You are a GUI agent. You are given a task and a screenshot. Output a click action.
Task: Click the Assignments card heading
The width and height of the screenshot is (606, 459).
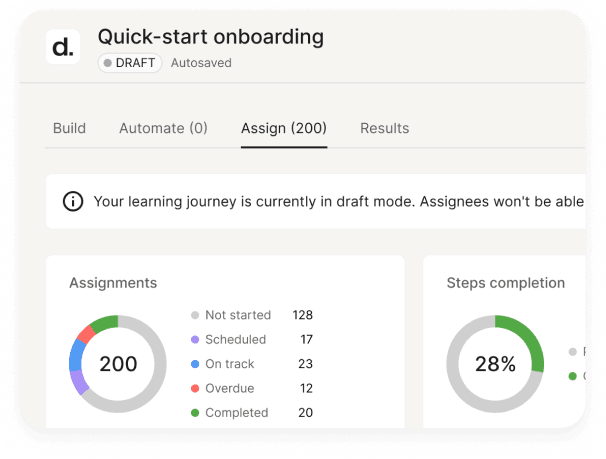[113, 283]
